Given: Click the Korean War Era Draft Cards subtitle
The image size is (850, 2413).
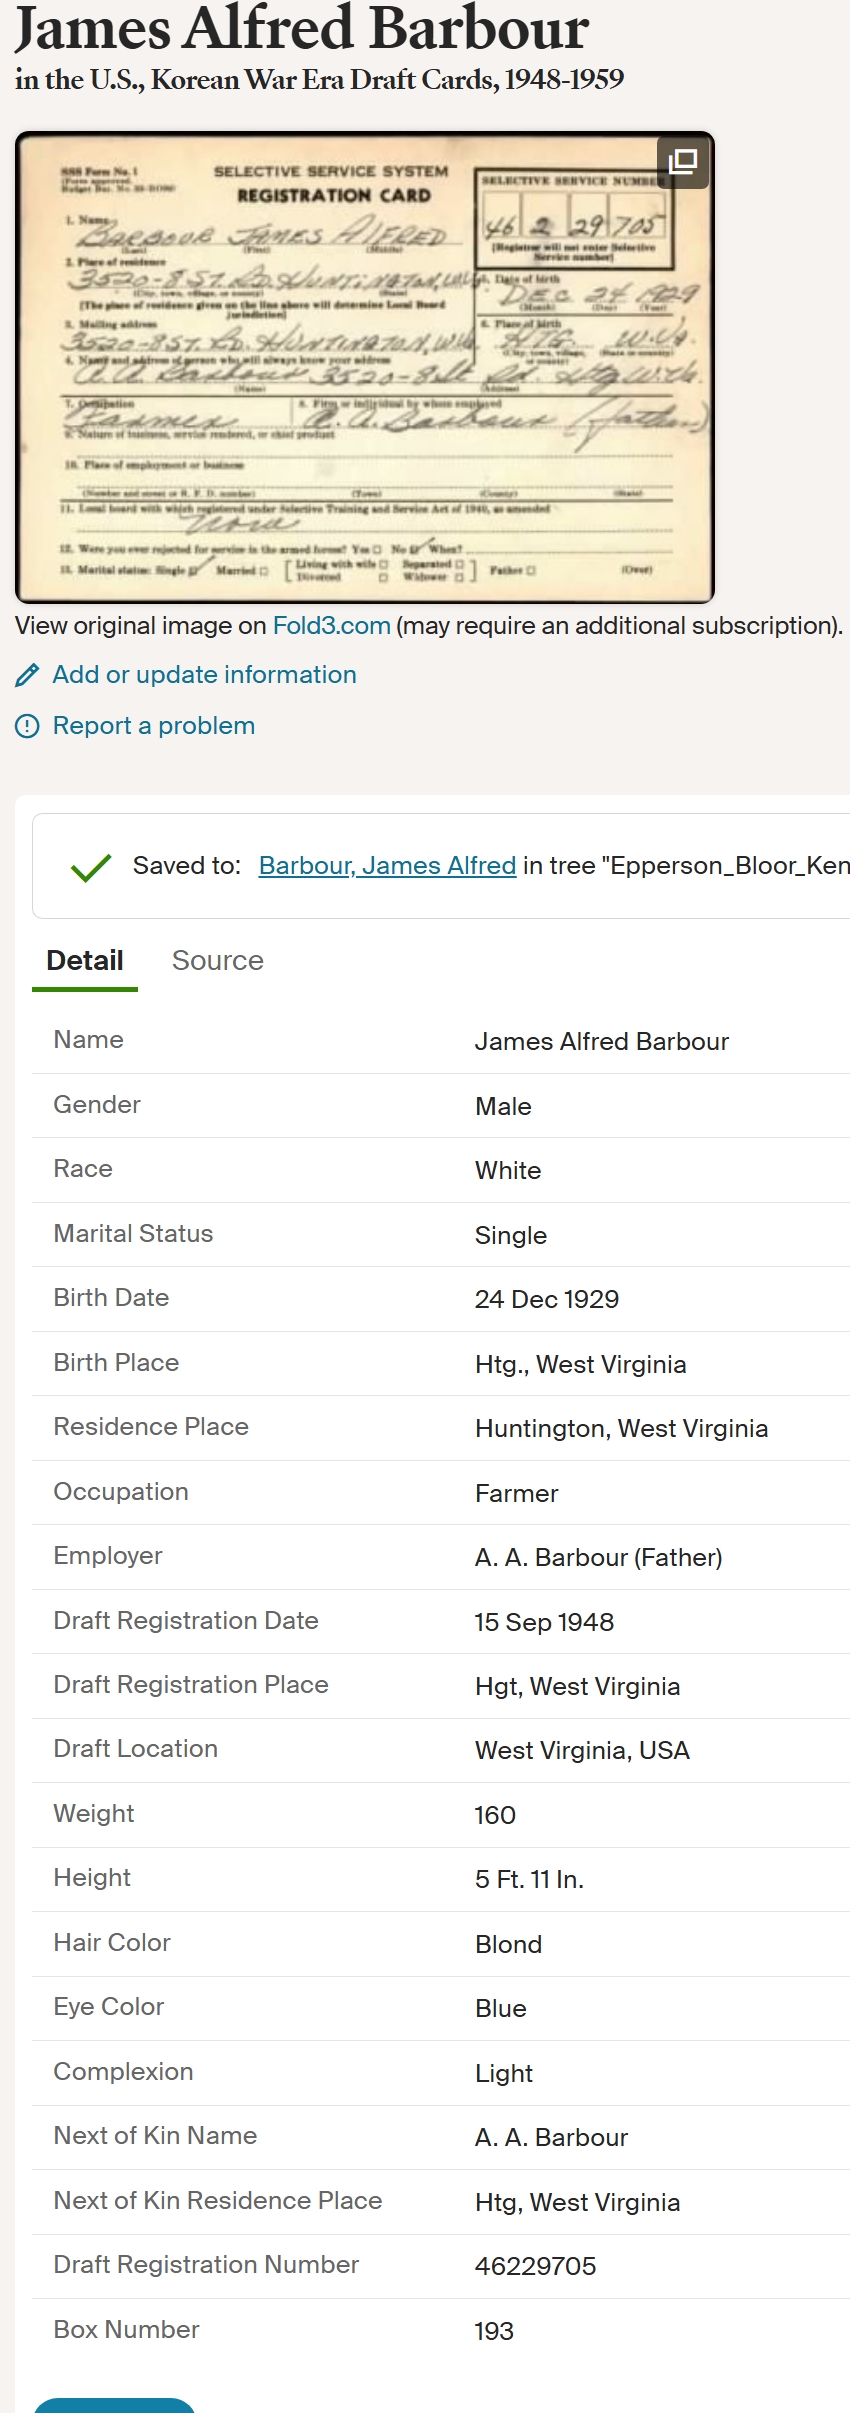Looking at the screenshot, I should (x=319, y=80).
